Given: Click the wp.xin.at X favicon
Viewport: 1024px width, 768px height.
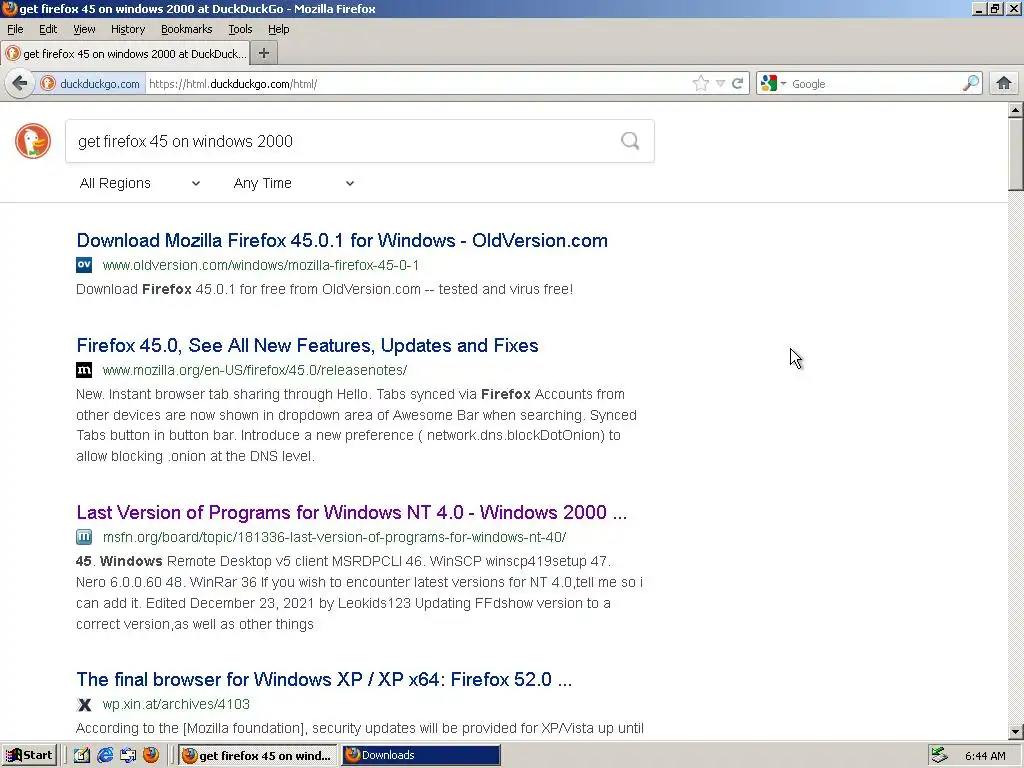Looking at the screenshot, I should 84,705.
